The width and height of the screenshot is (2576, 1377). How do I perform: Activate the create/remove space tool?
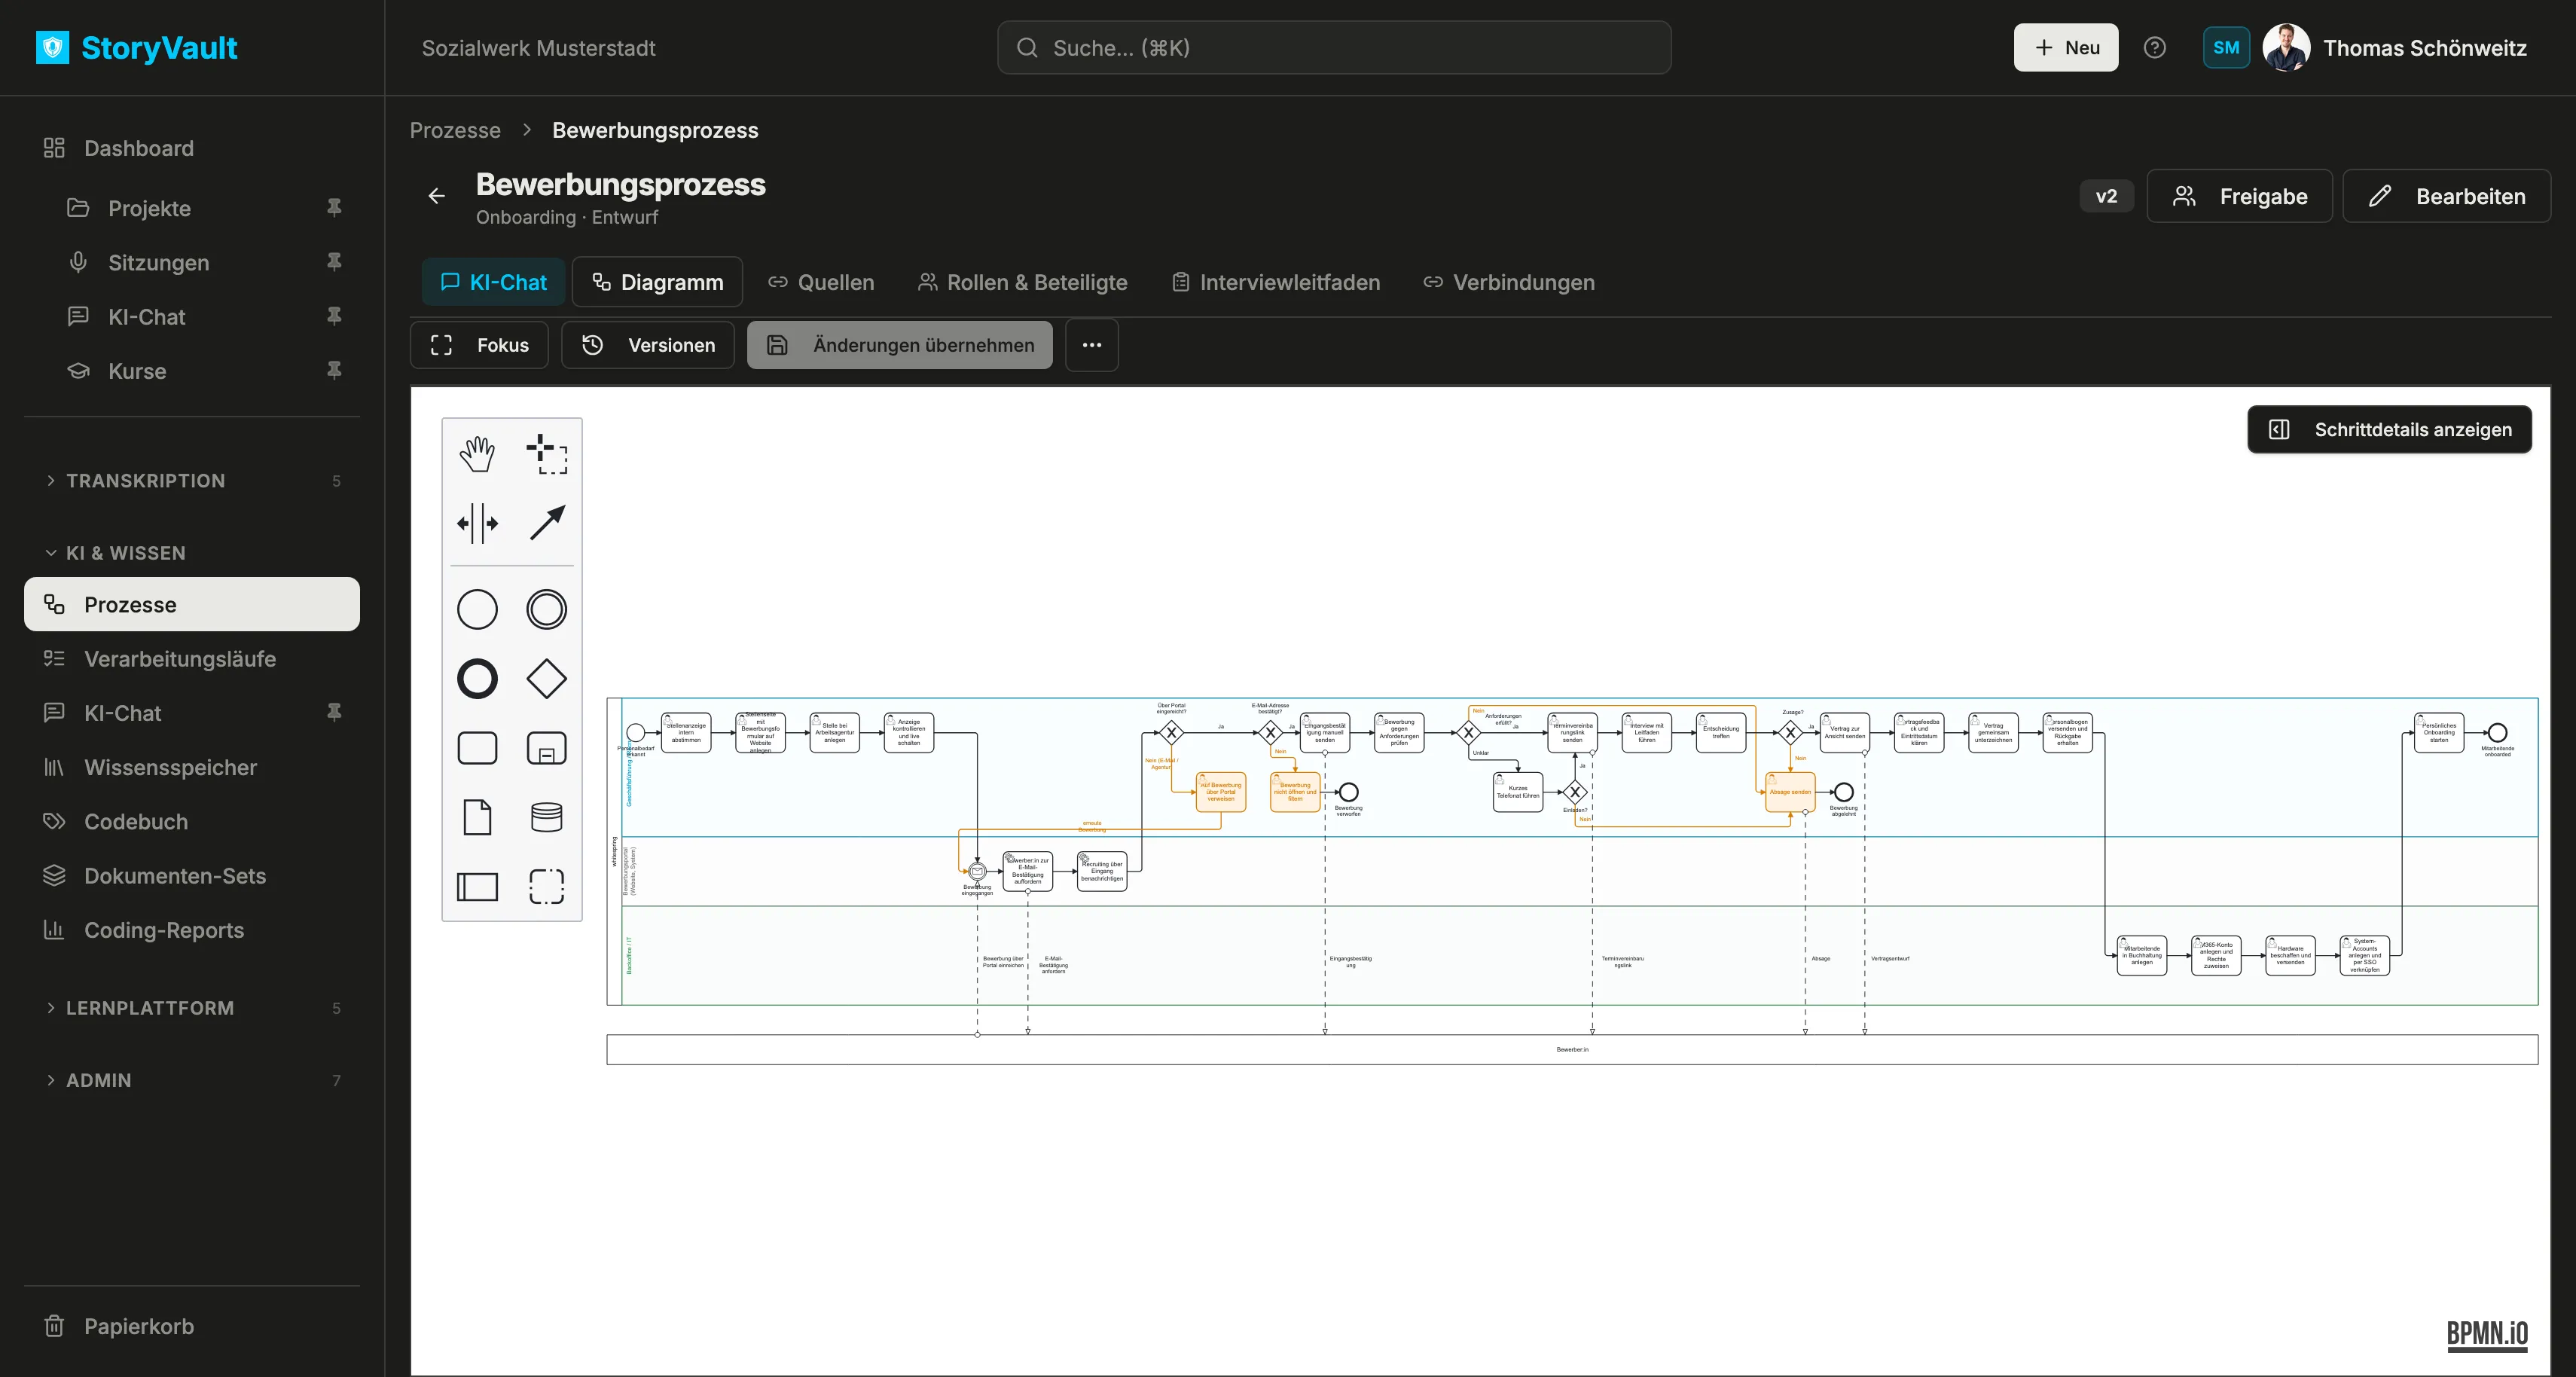click(477, 523)
